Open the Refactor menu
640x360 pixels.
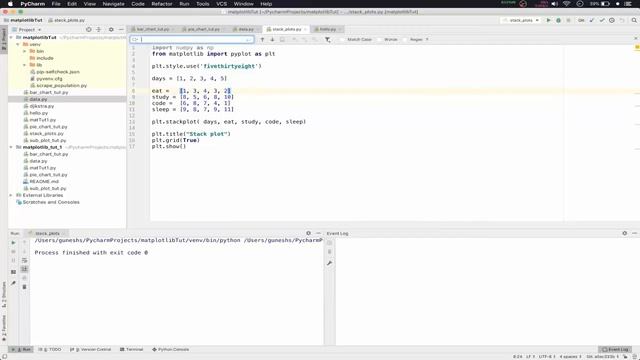[162, 4]
